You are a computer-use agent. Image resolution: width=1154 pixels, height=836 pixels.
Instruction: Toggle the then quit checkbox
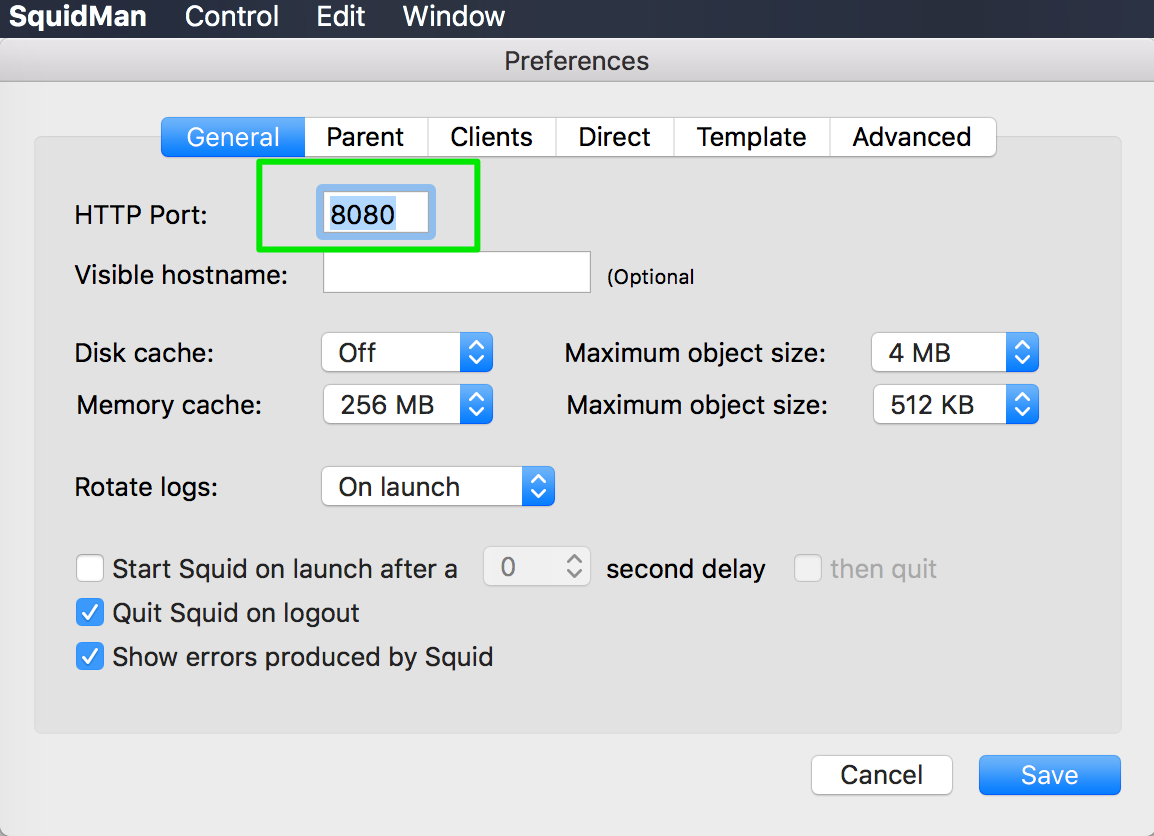[808, 568]
